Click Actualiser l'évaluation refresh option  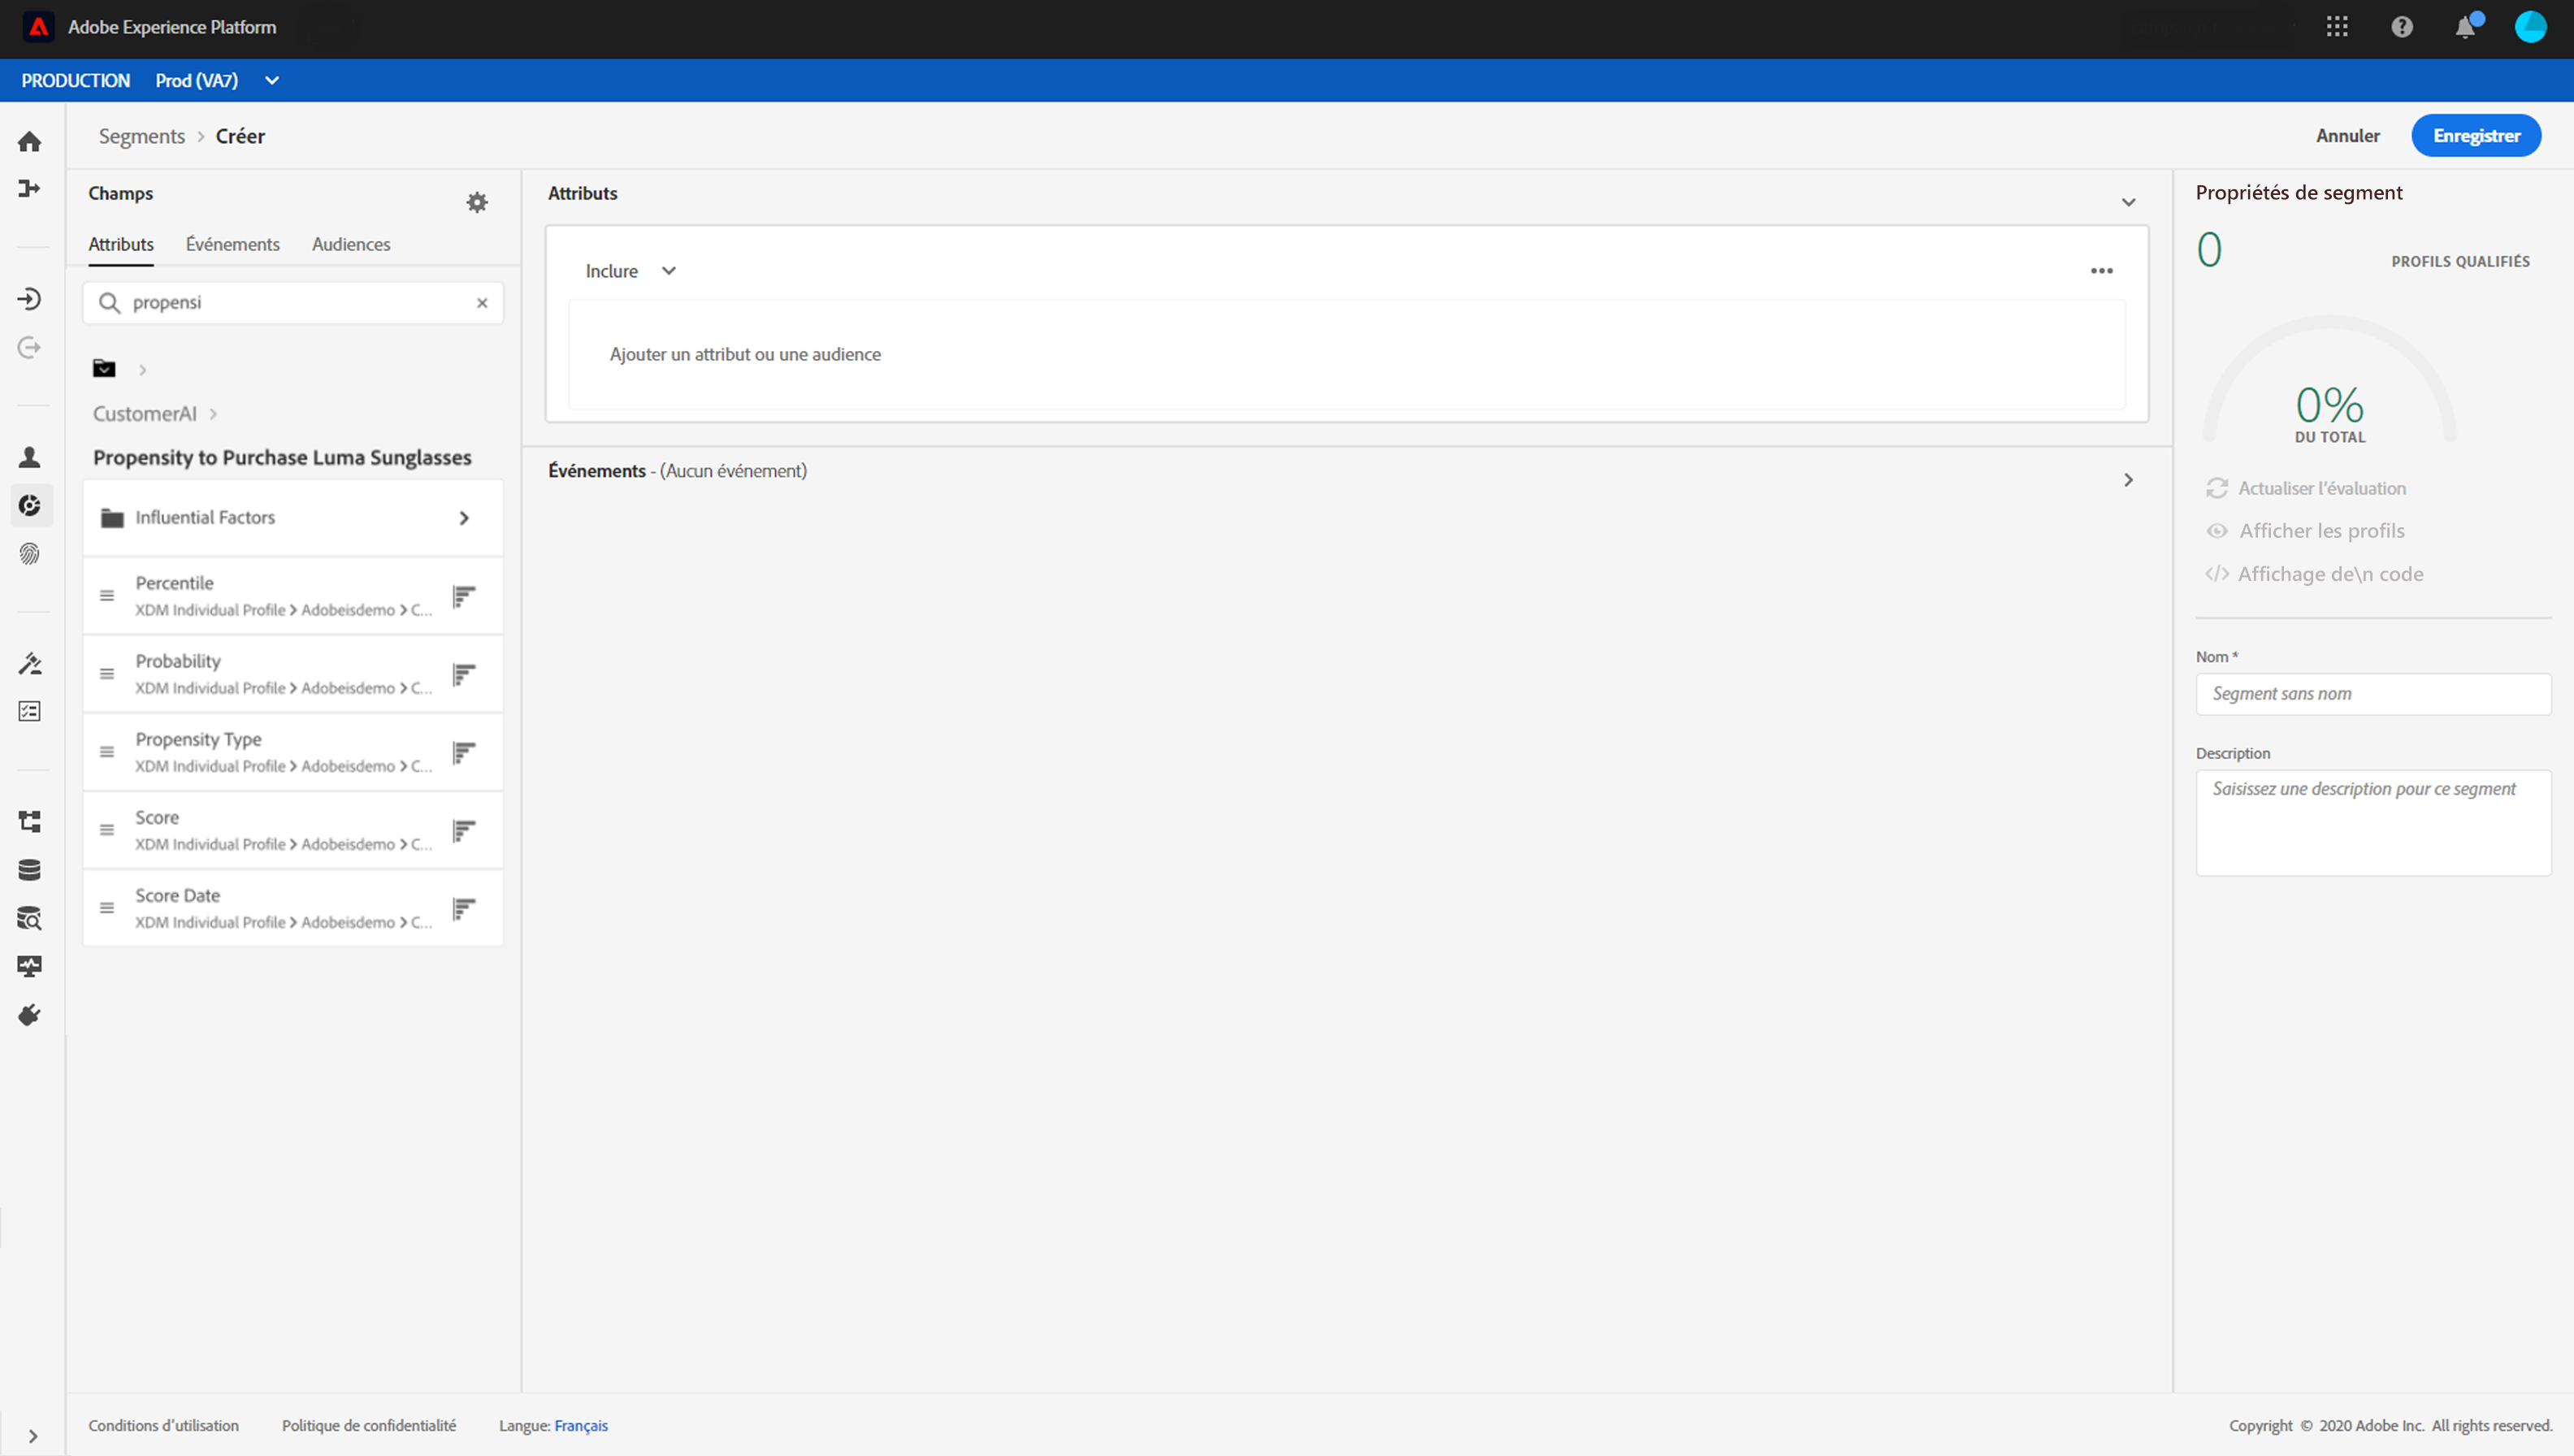pos(2305,488)
